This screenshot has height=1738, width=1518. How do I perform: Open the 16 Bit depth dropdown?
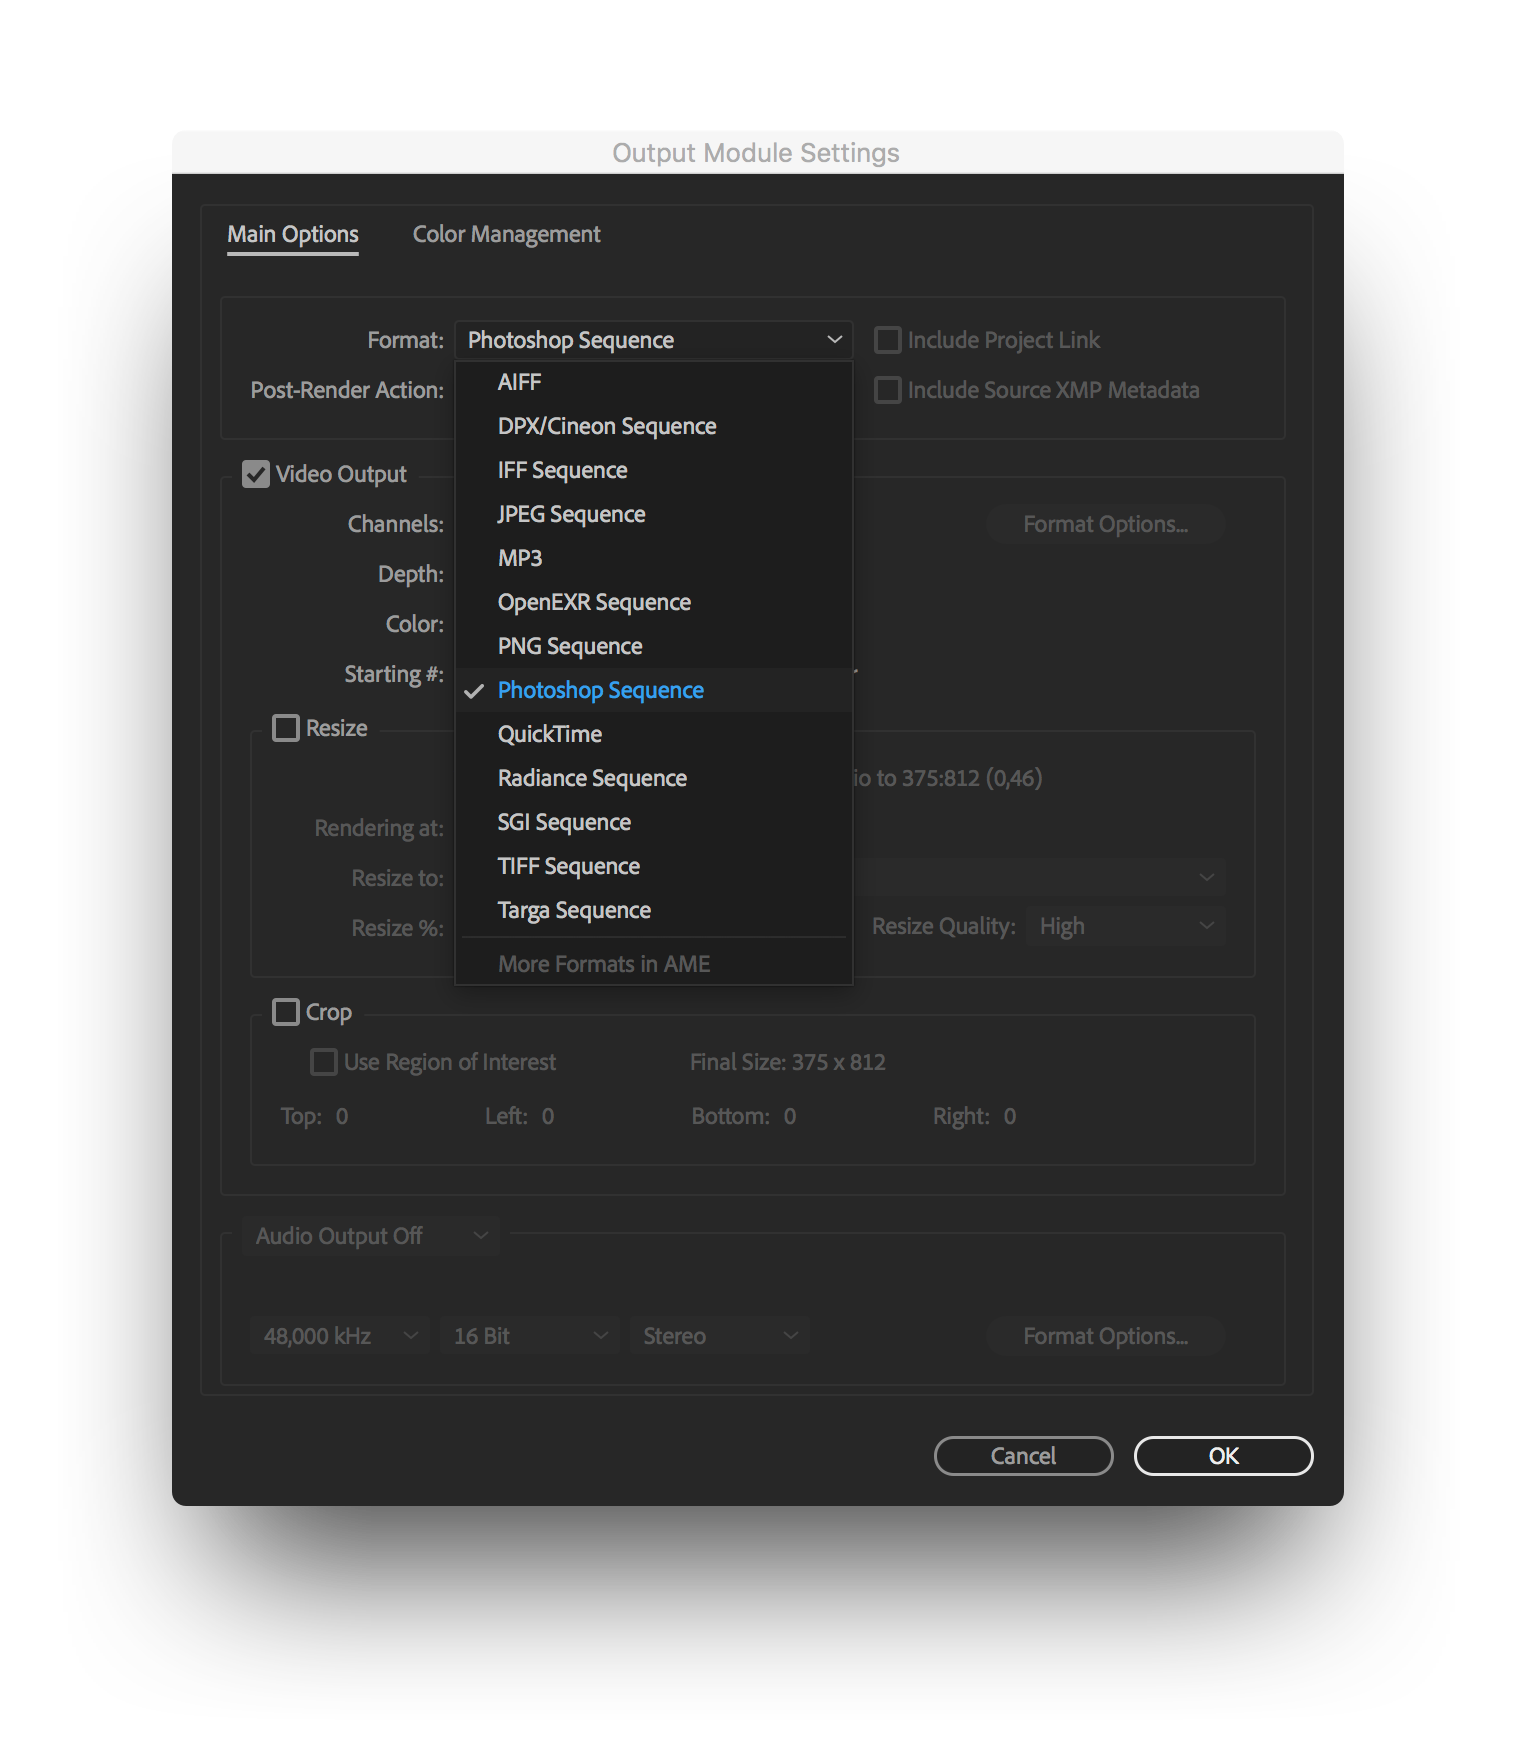tap(530, 1336)
